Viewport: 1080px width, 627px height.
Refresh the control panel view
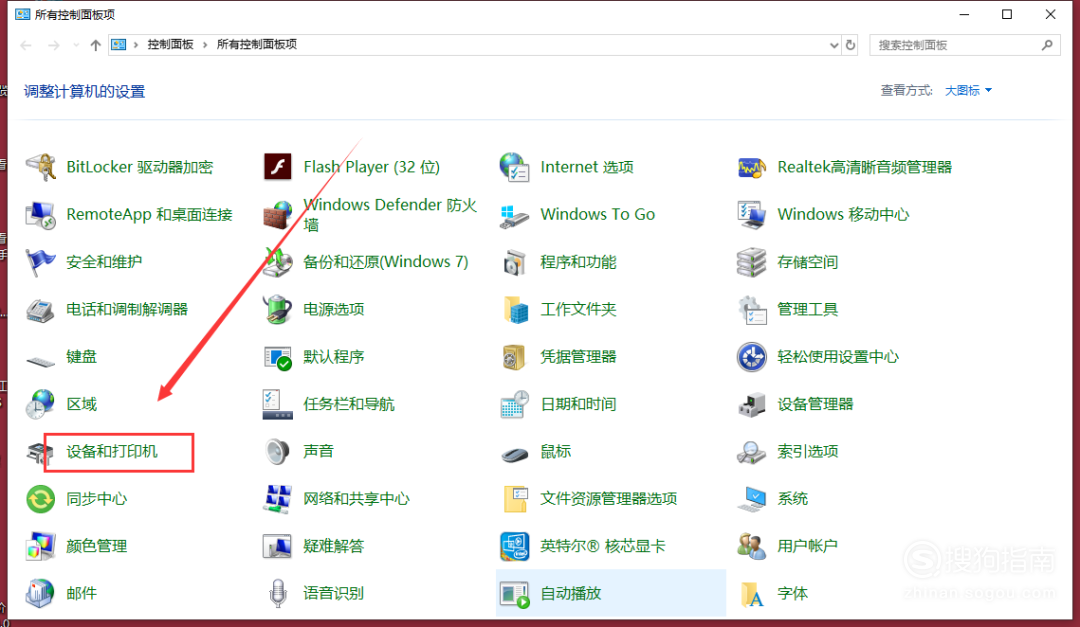click(x=851, y=45)
